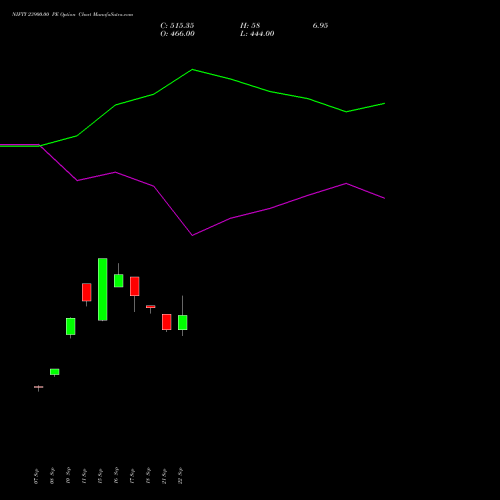The image size is (500, 500).
Task: Click the open value O: 466.00
Action: click(x=177, y=34)
